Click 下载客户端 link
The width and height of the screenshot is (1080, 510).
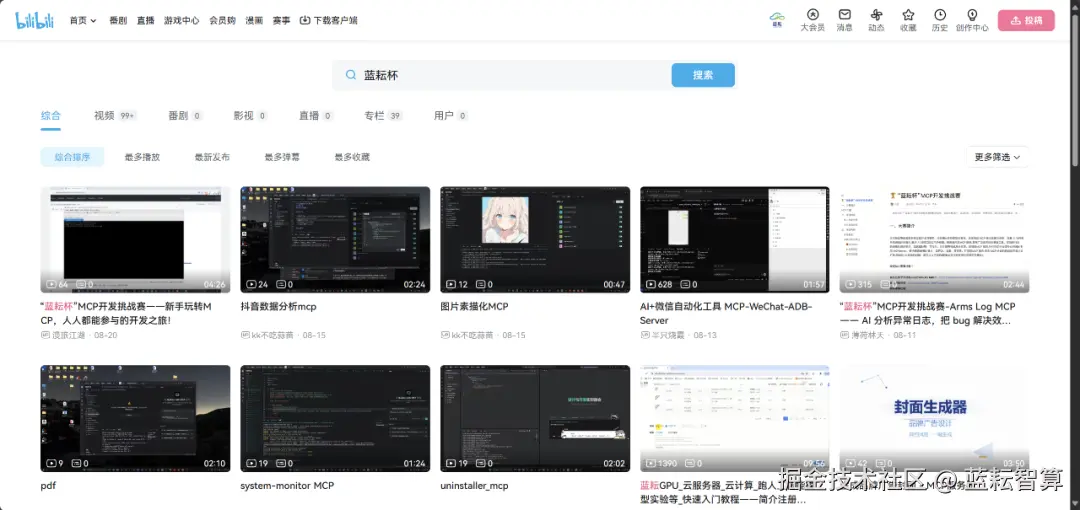335,21
